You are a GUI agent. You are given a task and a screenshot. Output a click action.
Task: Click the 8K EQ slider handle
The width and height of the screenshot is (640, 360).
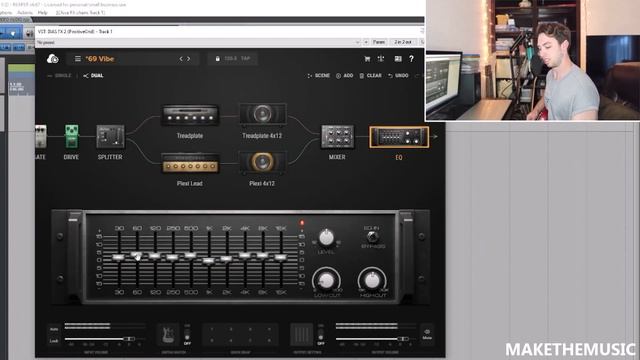click(262, 256)
